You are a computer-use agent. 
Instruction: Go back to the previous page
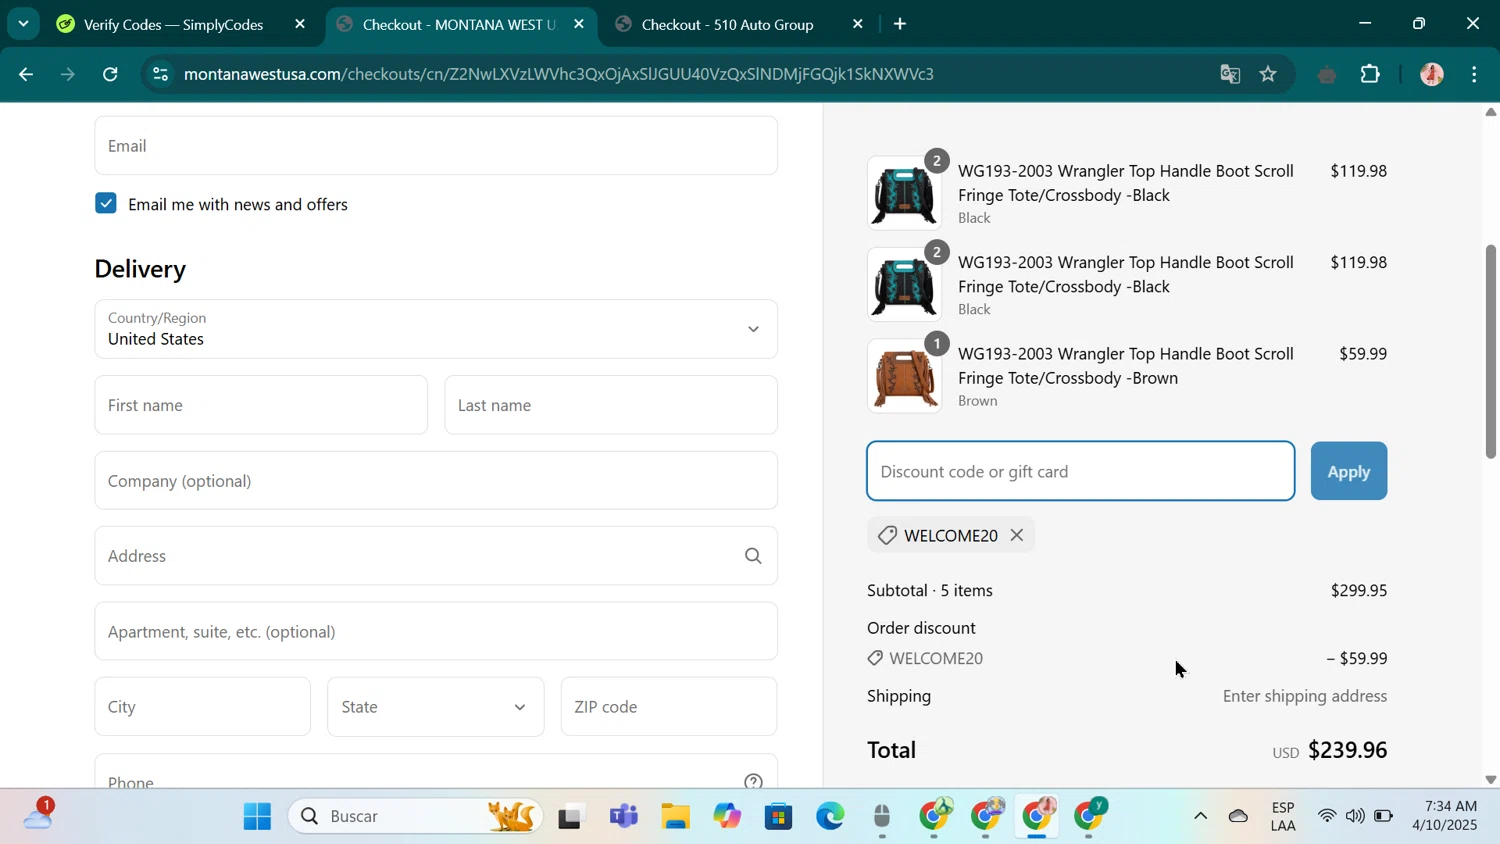pos(26,74)
